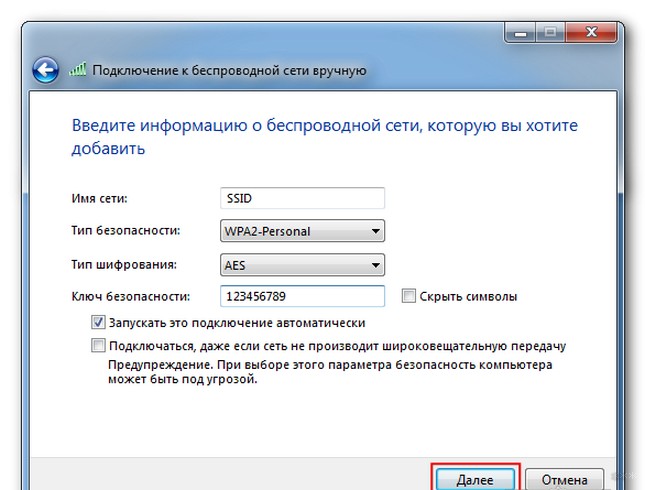
Task: Enable the 'Скрыть символы' checkbox
Action: point(408,296)
